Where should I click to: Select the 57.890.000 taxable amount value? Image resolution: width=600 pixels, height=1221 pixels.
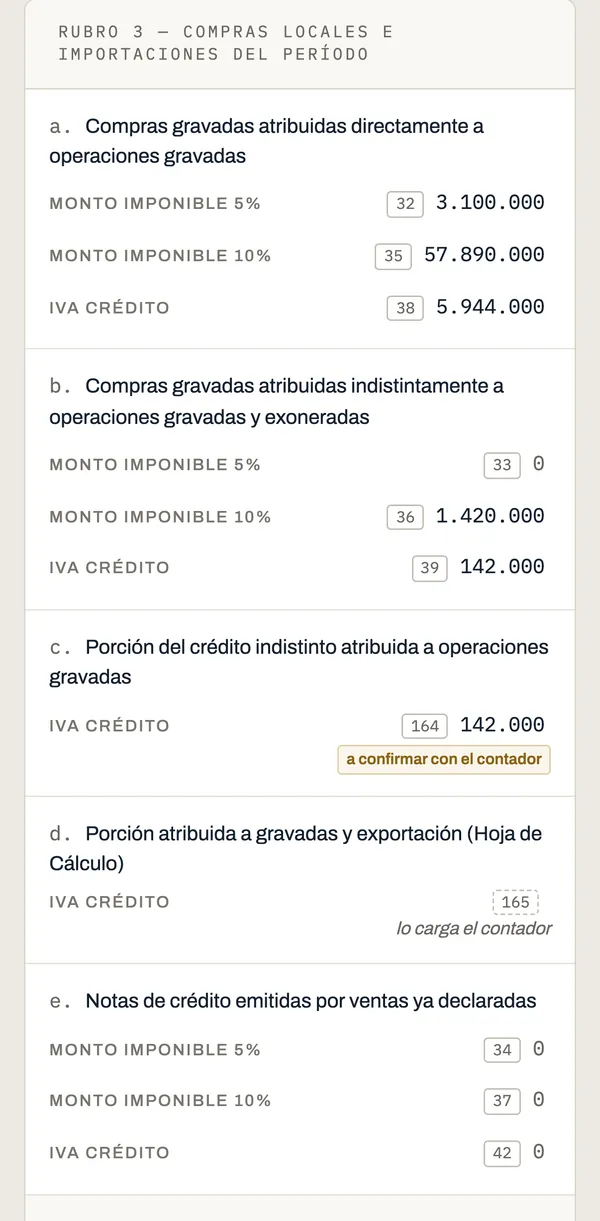(484, 255)
